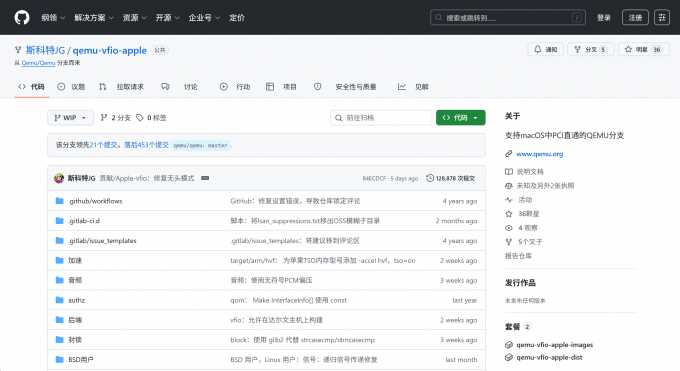Click the fork icon button
Viewport: 680px width, 371px height.
coord(577,49)
